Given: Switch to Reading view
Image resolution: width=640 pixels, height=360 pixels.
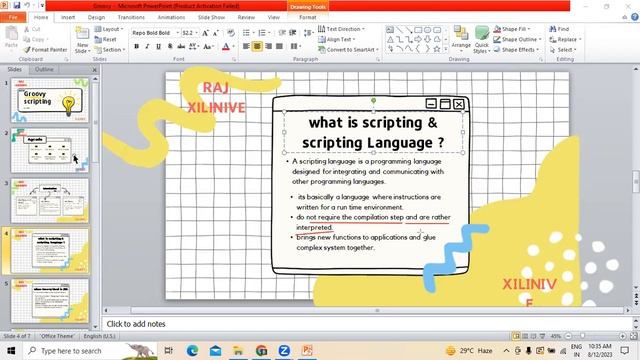Looking at the screenshot, I should tap(533, 336).
